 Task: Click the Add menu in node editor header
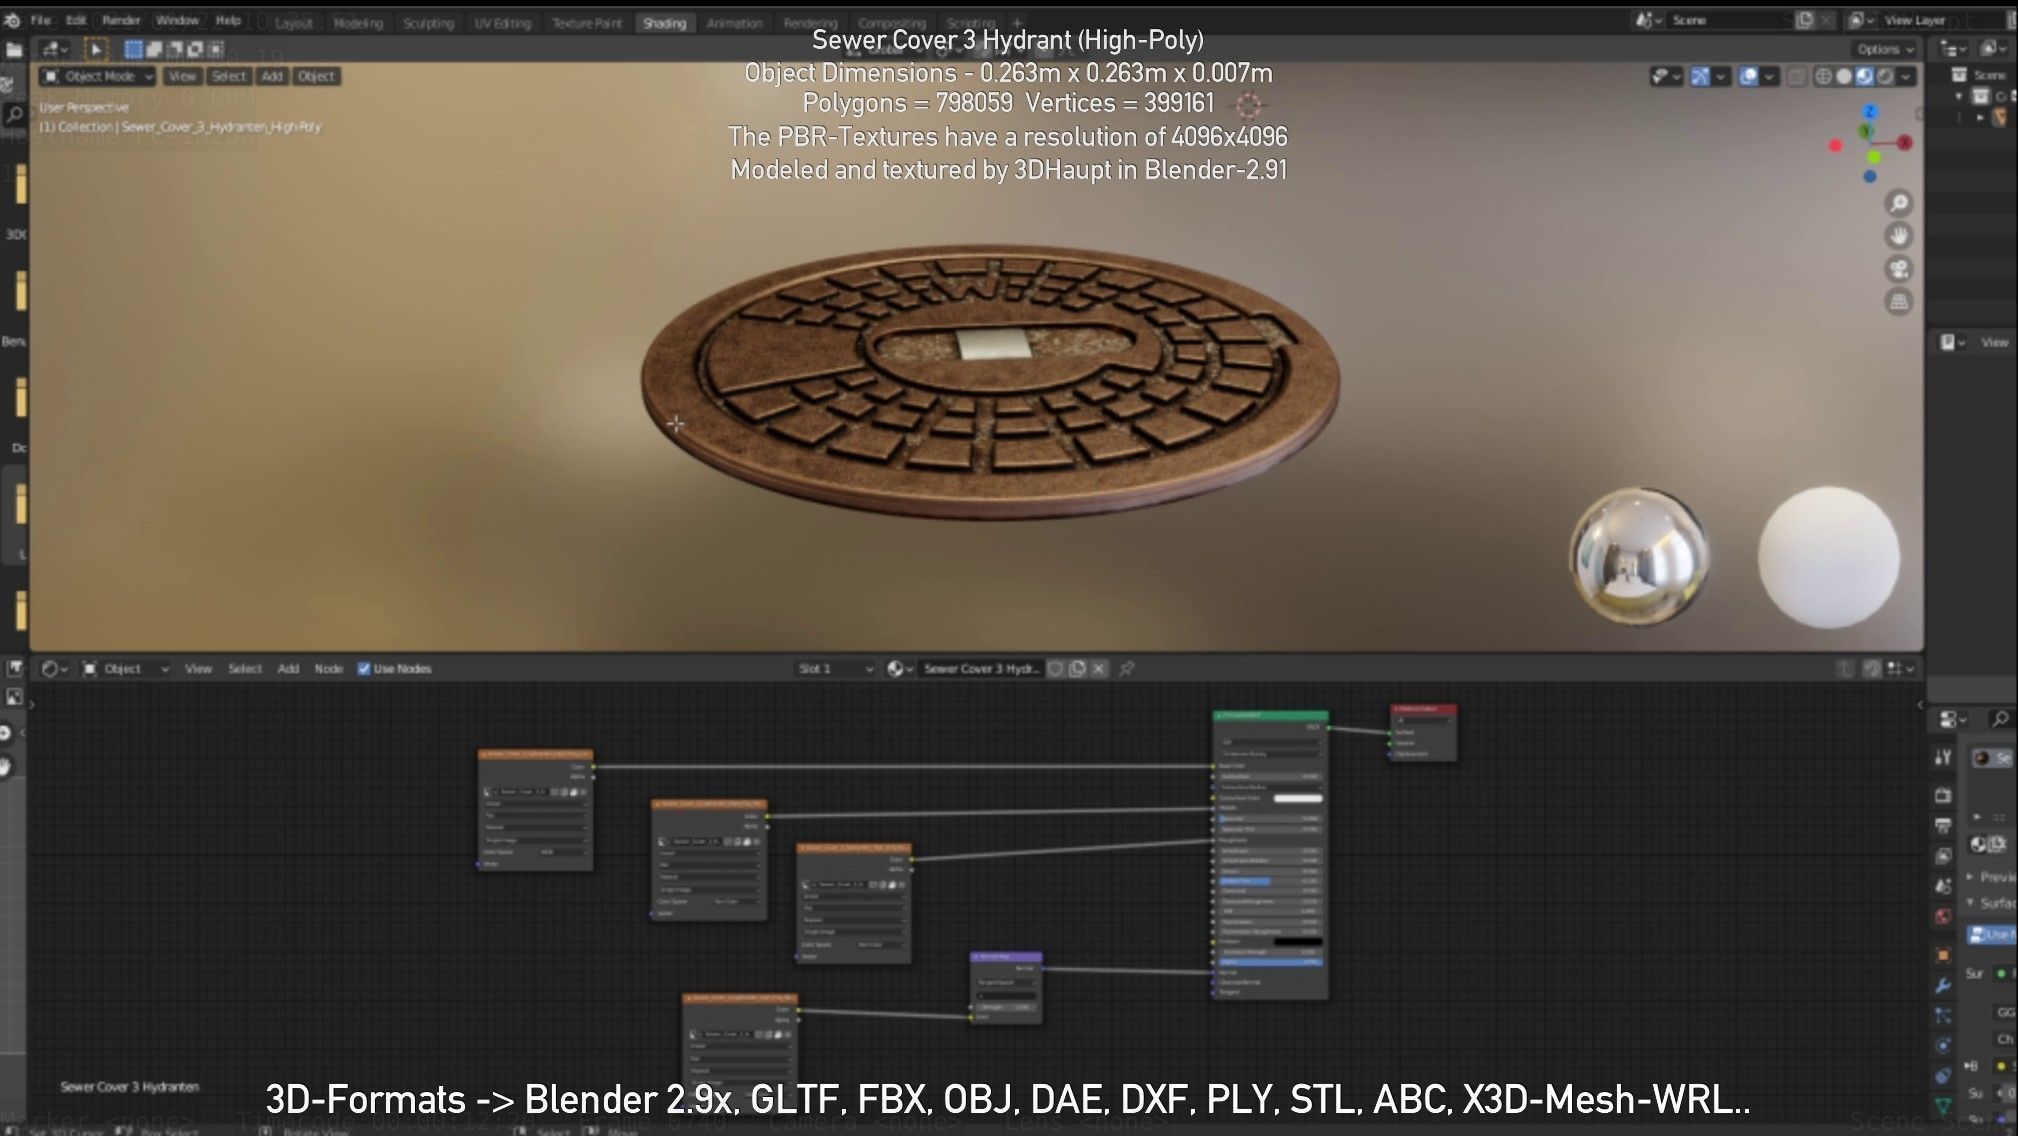click(x=288, y=668)
